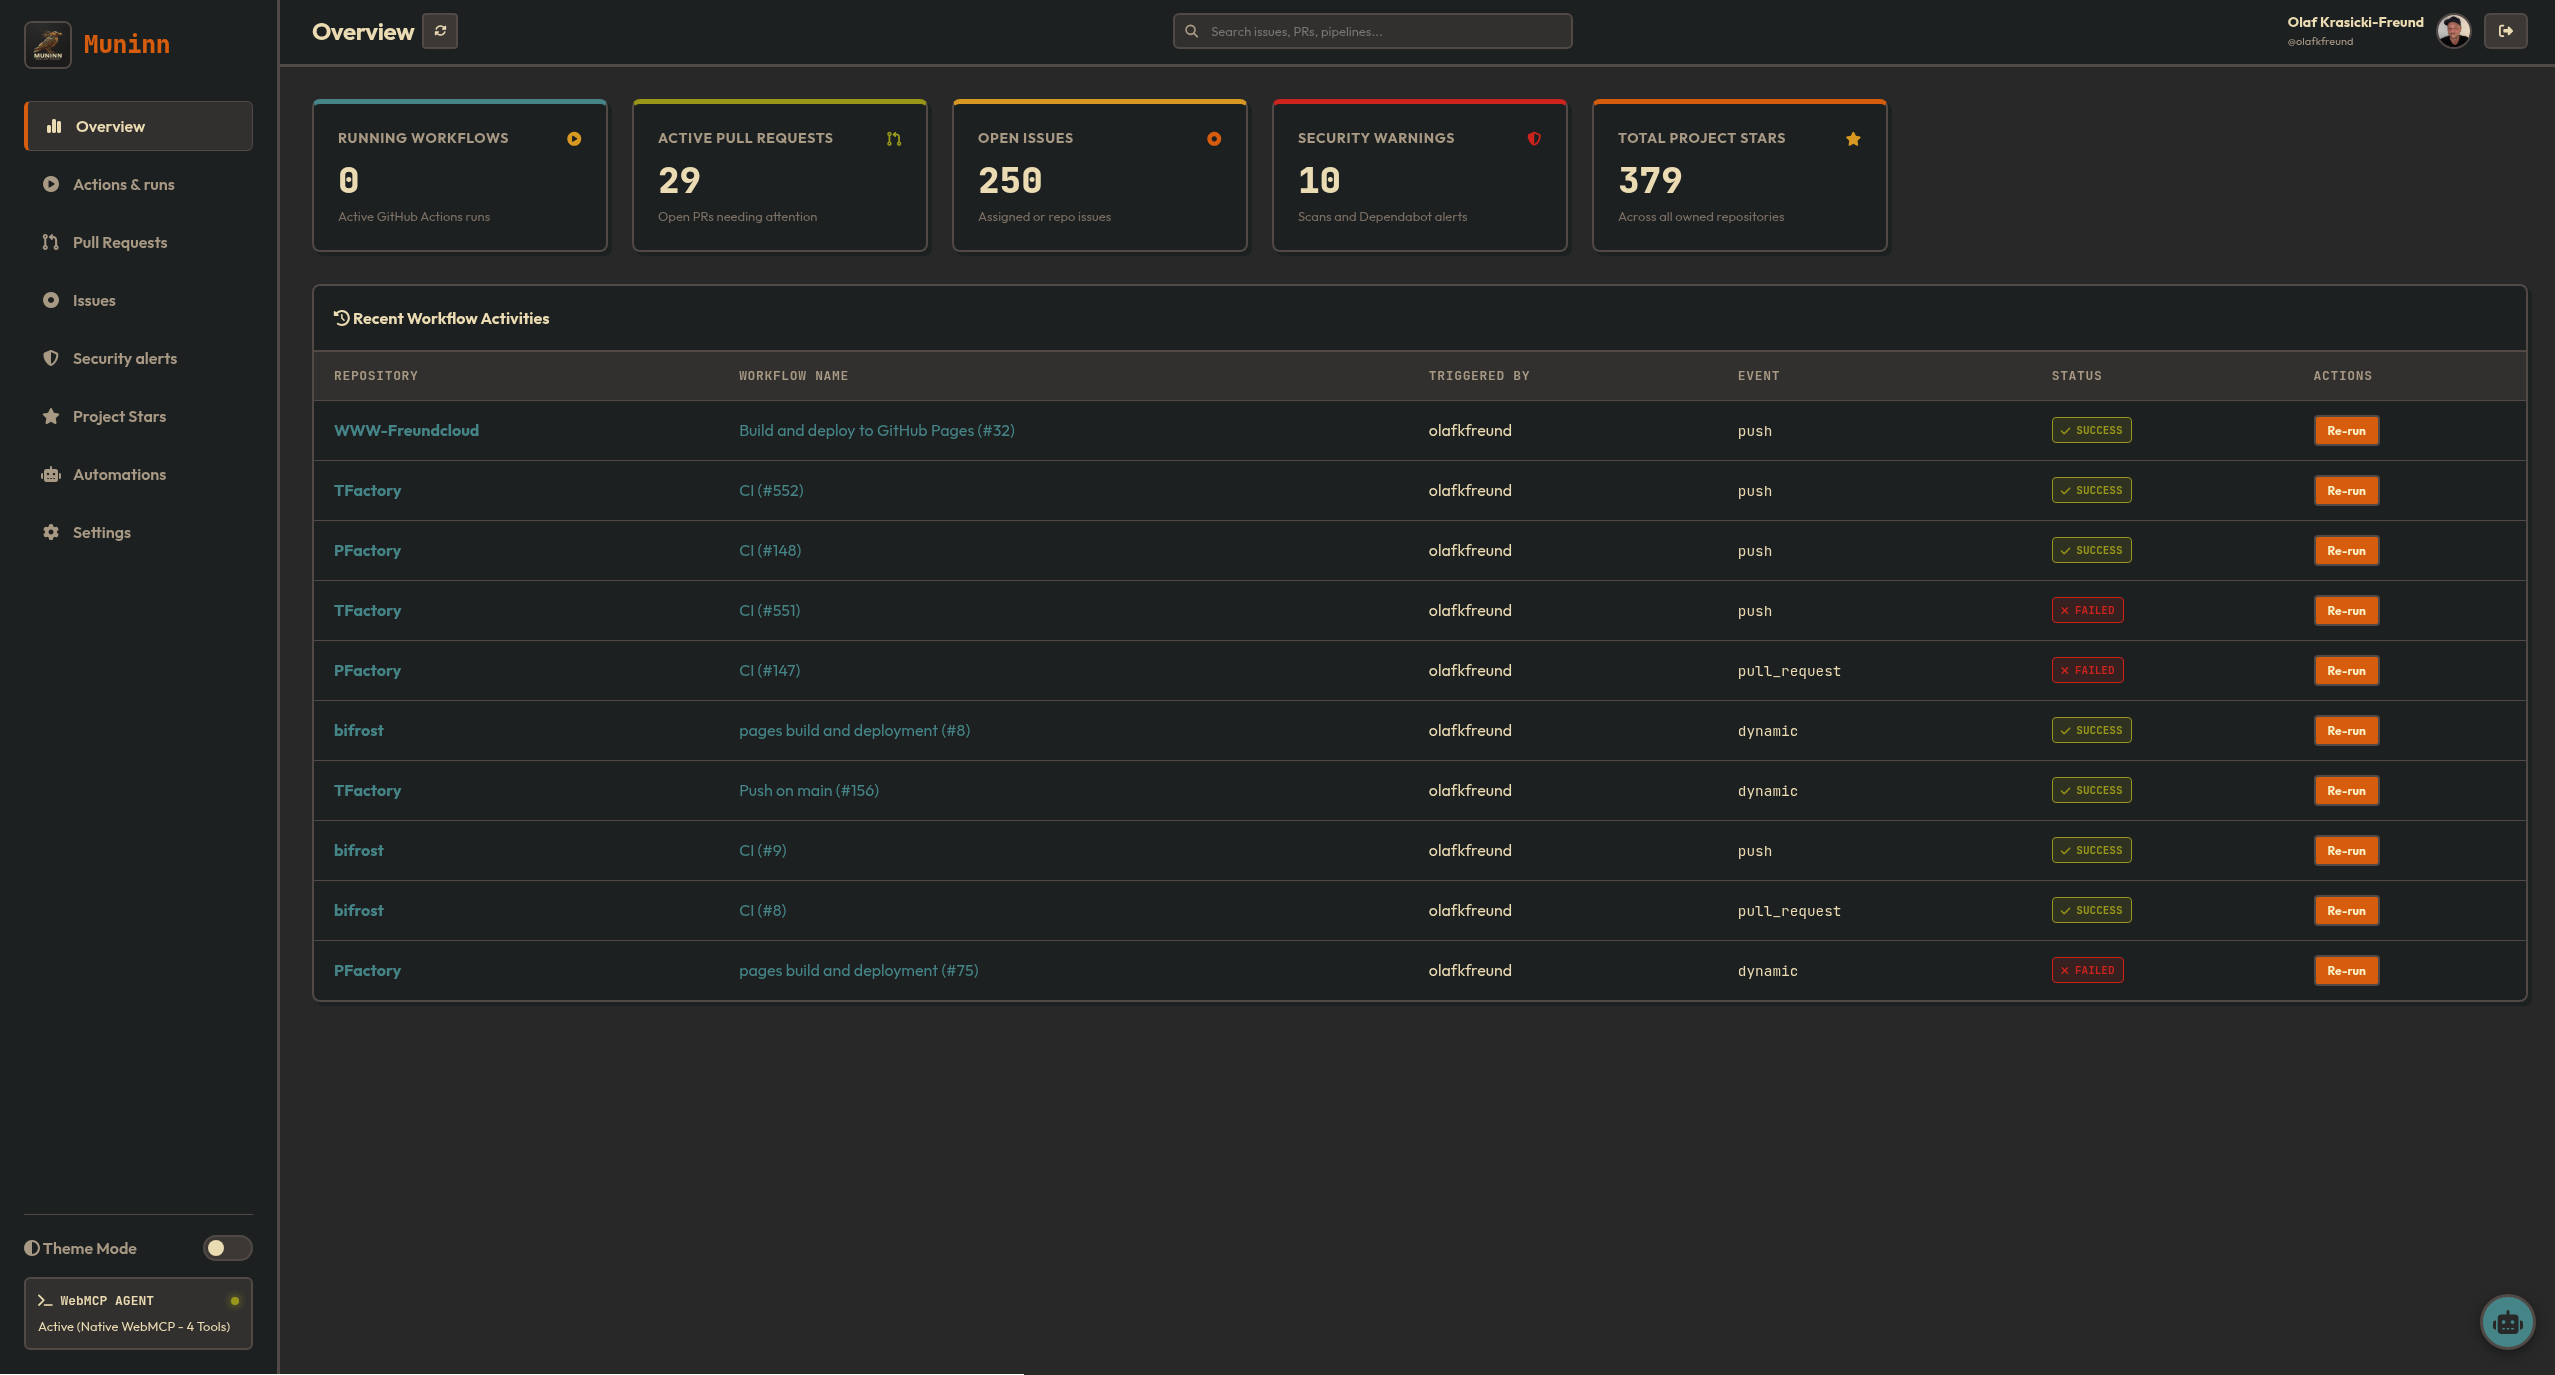The width and height of the screenshot is (2555, 1375).
Task: Re-run failed PFactory CI (#147)
Action: pos(2346,671)
